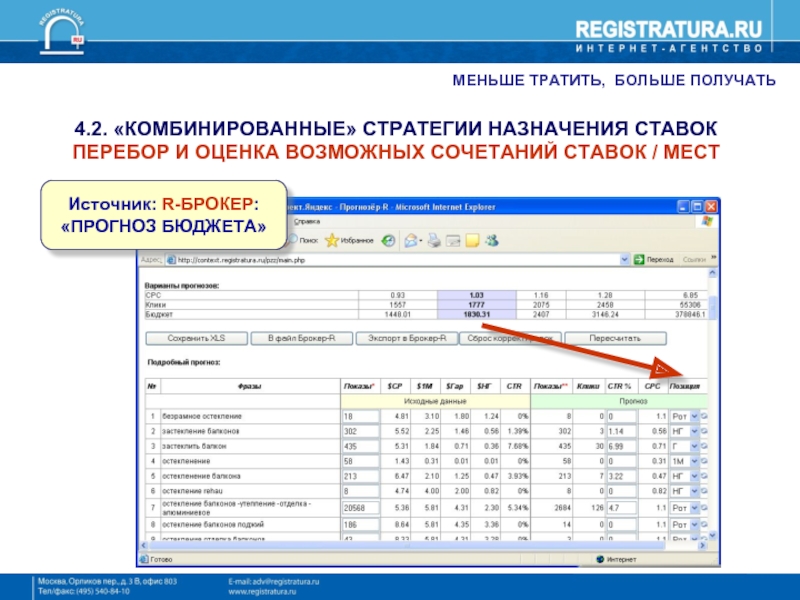The height and width of the screenshot is (600, 800).
Task: Open Избранное favorites star icon
Action: [332, 240]
